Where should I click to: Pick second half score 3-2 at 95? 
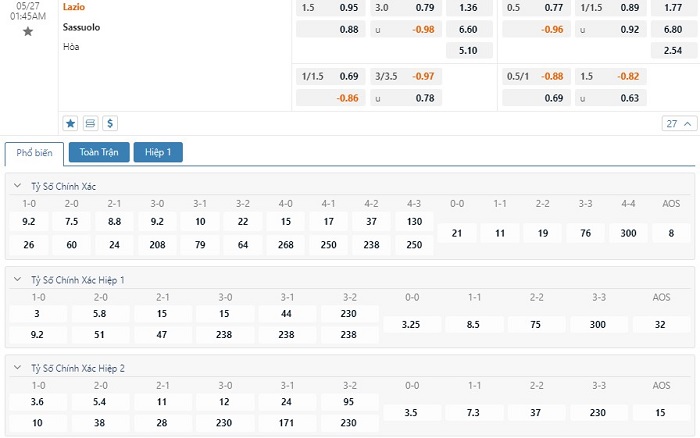click(350, 402)
